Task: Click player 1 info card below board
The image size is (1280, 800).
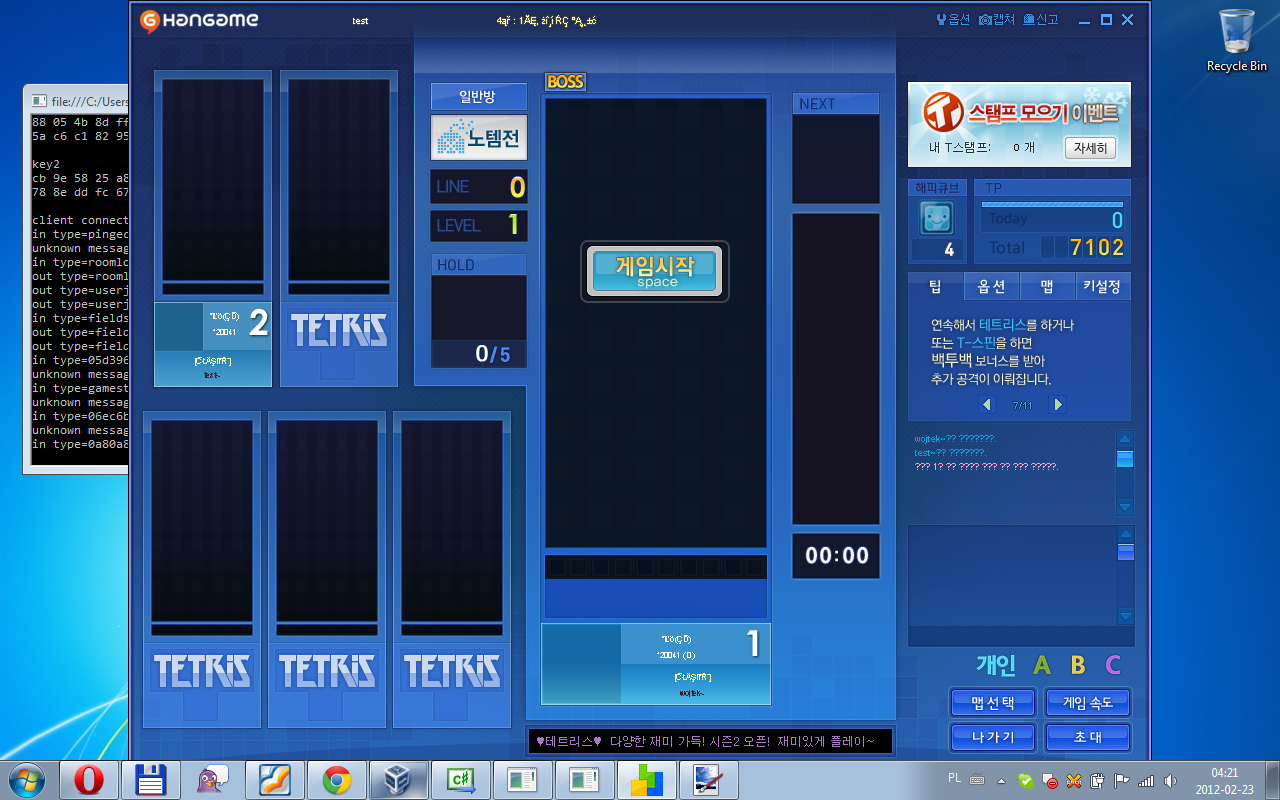Action: [656, 664]
